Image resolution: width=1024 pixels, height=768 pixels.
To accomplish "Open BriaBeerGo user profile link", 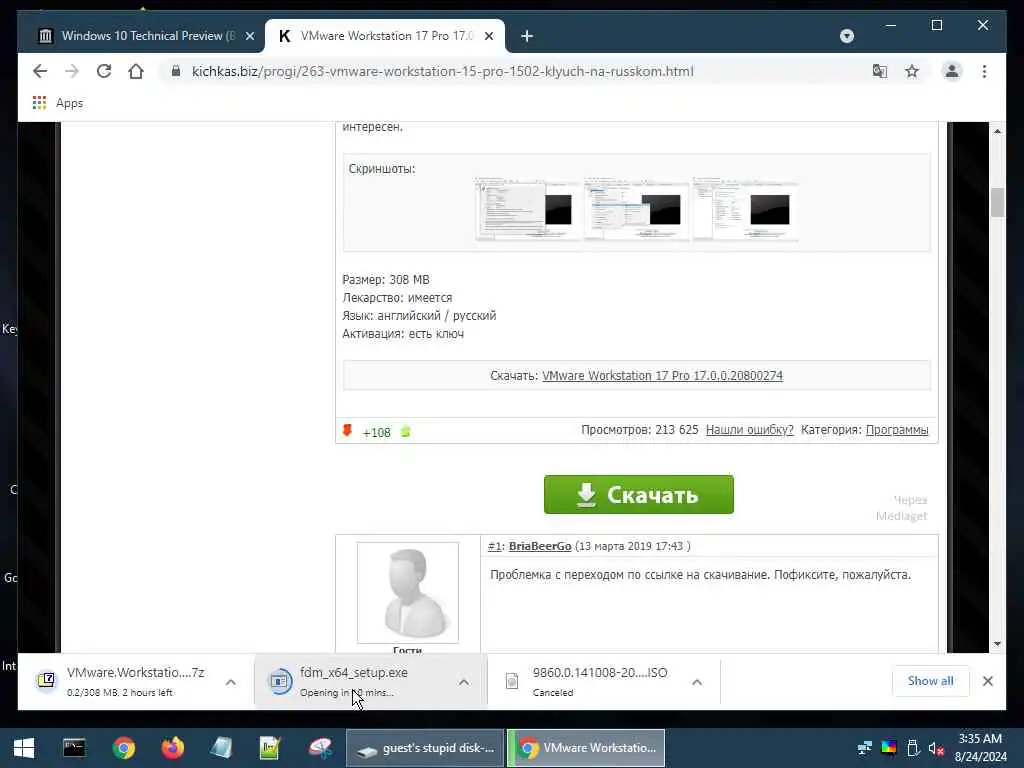I will [540, 546].
